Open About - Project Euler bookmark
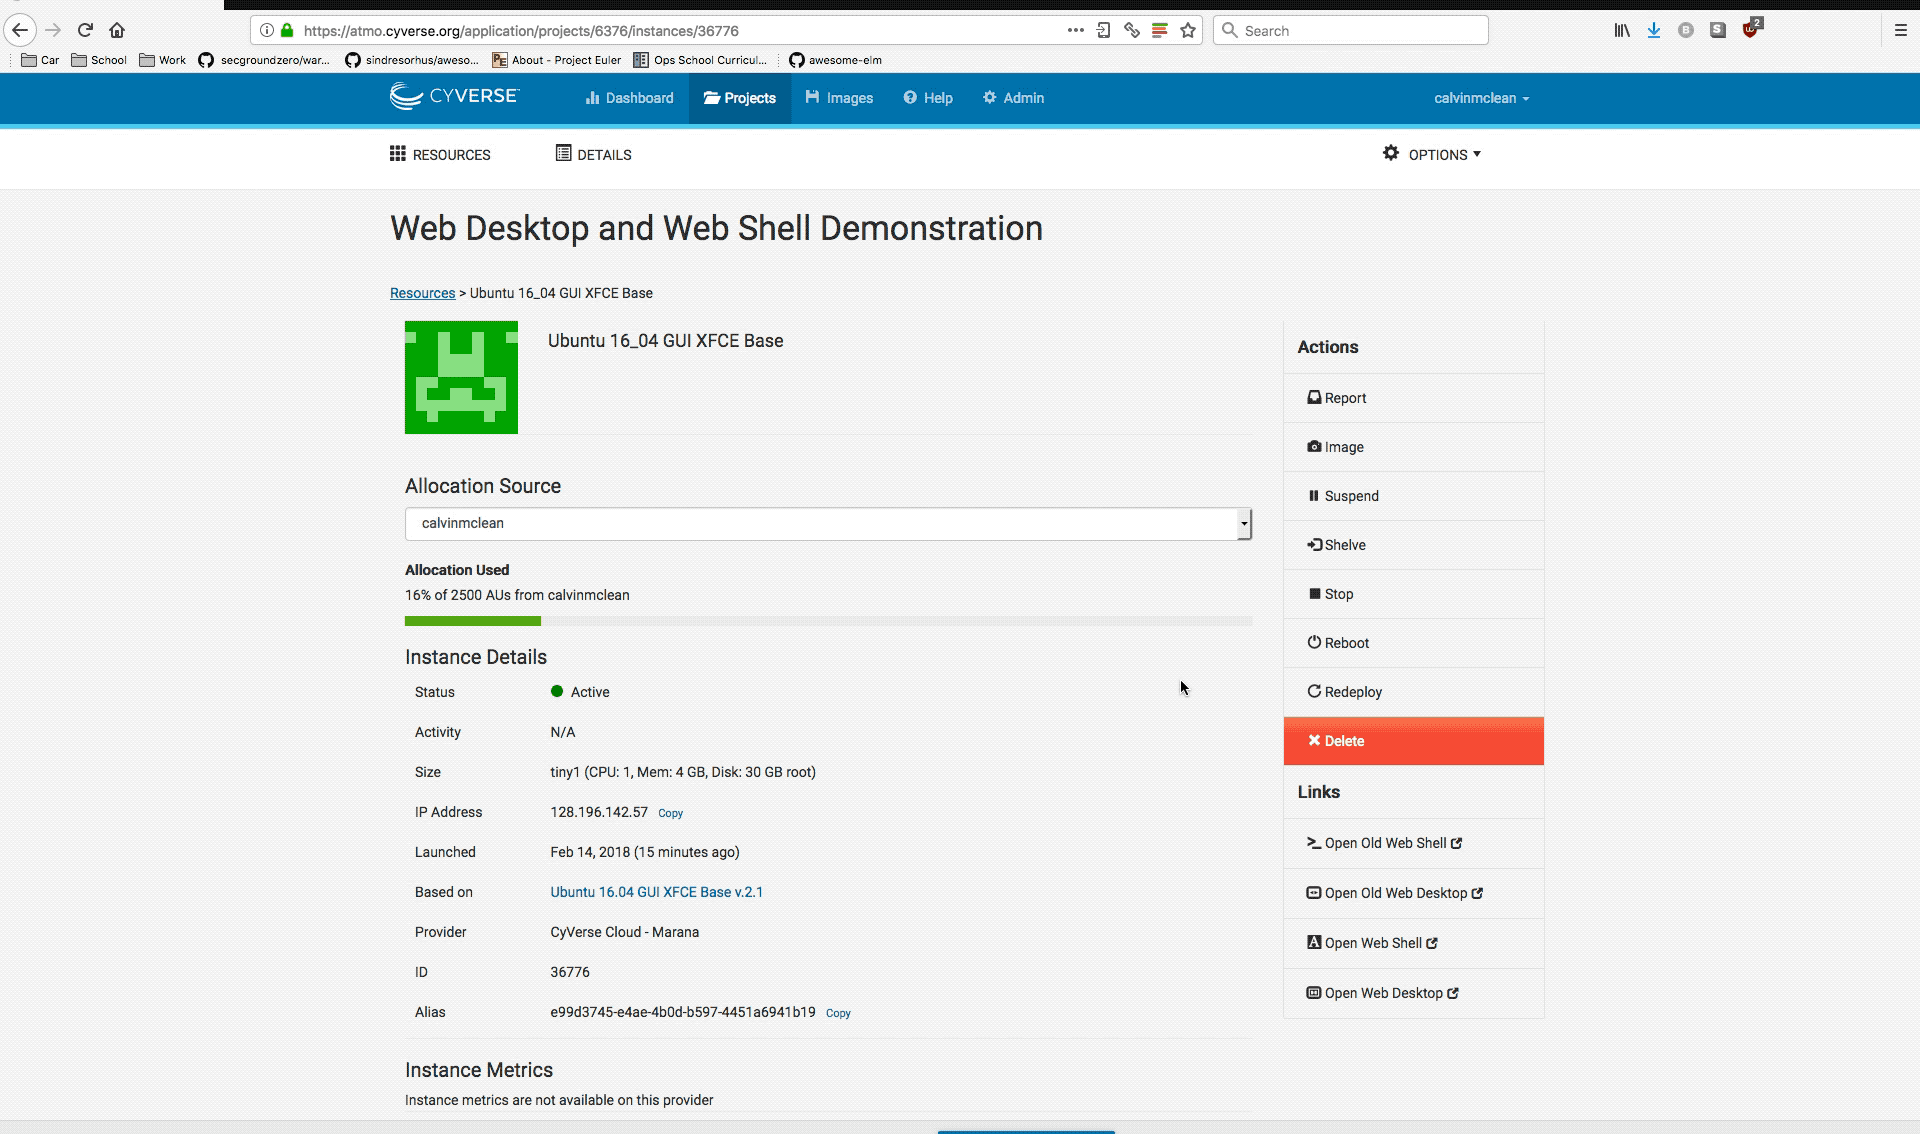 557,60
